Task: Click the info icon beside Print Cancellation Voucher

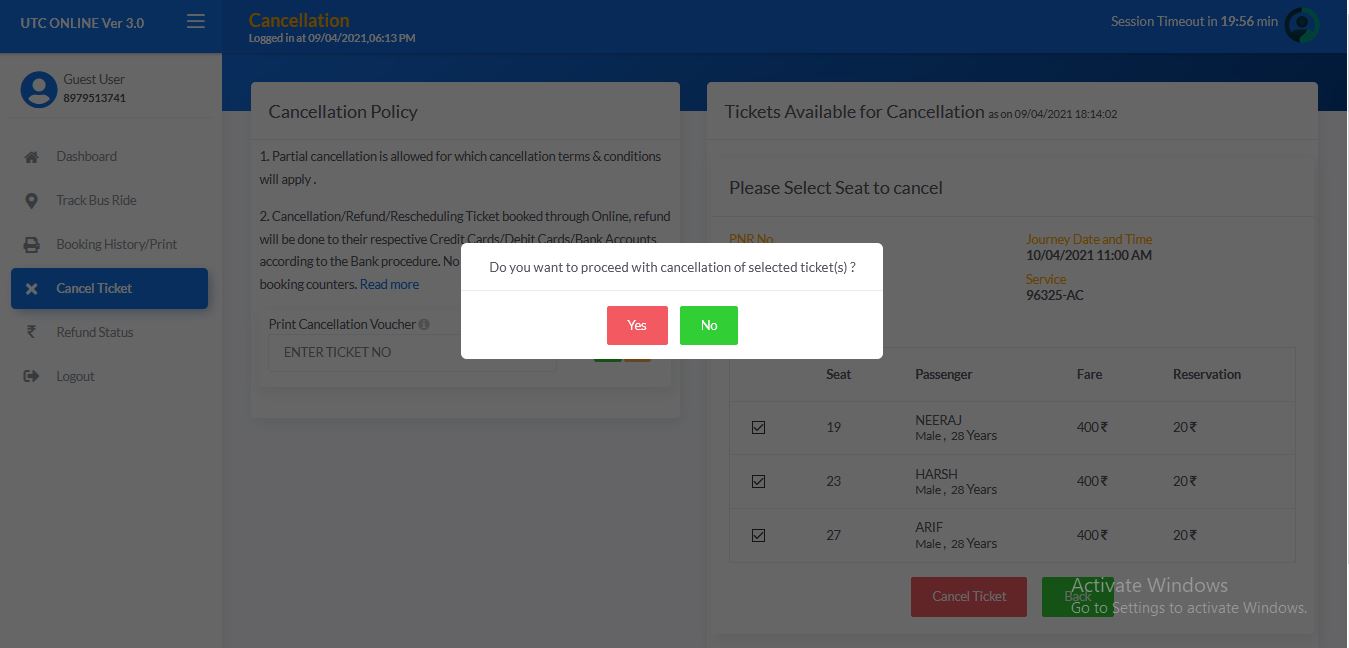Action: point(424,325)
